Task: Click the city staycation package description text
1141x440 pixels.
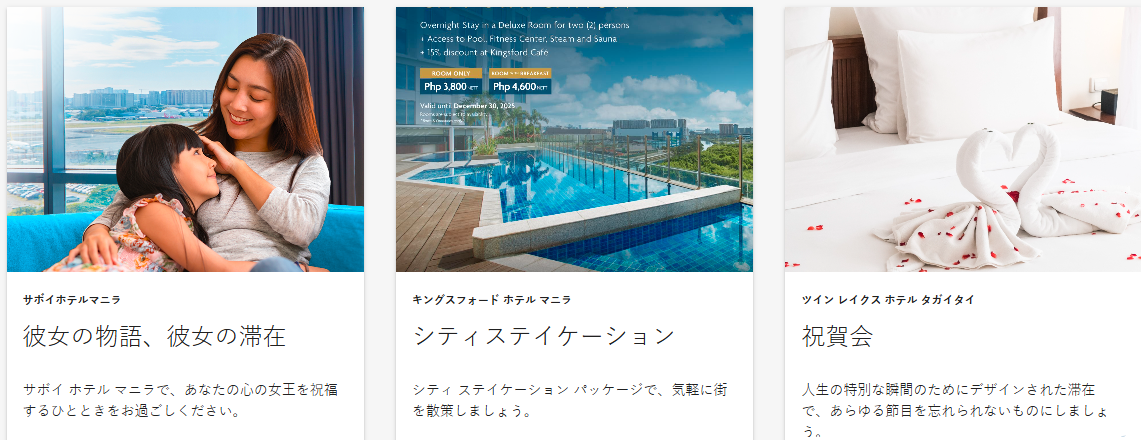Action: click(x=569, y=400)
